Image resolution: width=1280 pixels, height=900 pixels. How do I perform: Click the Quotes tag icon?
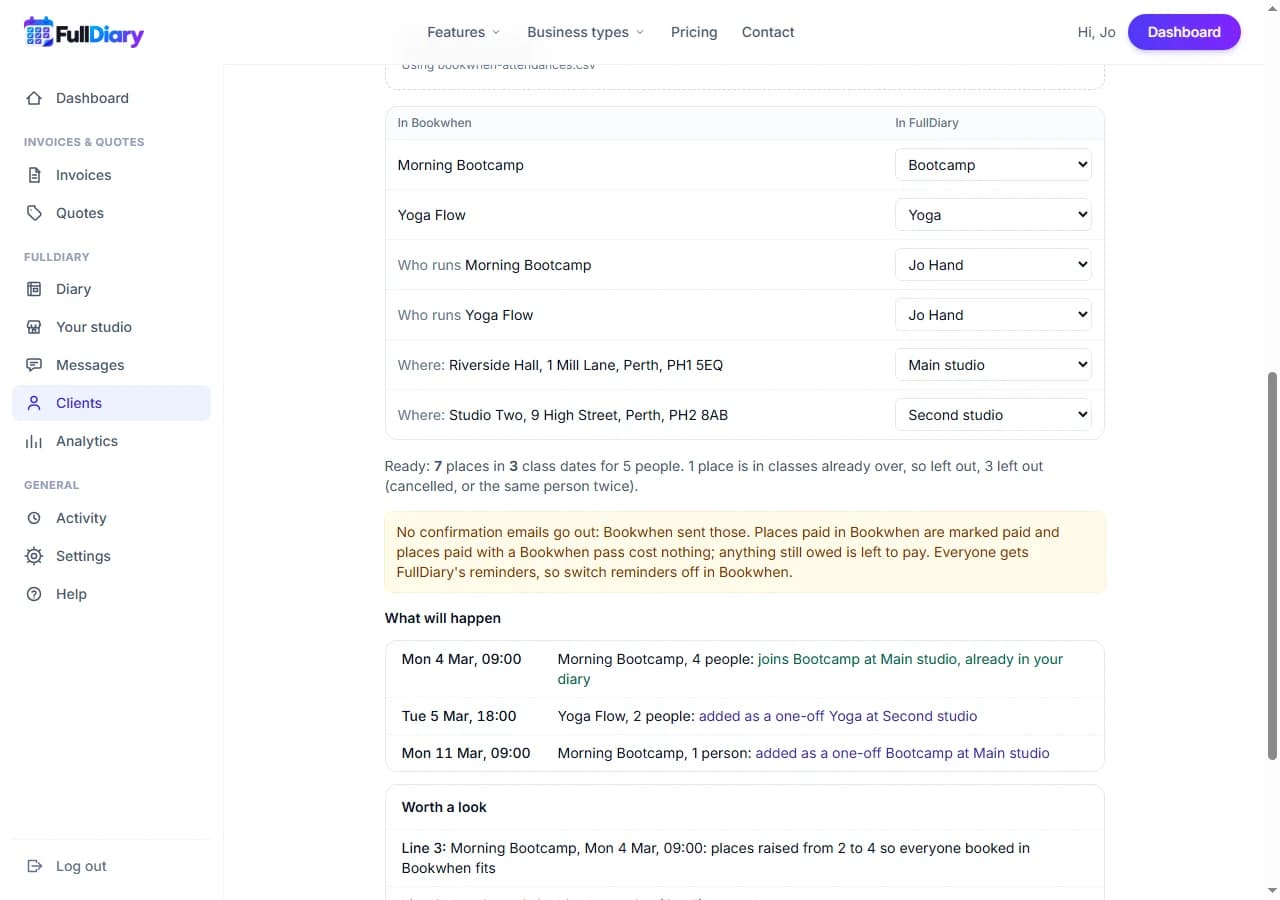coord(34,213)
